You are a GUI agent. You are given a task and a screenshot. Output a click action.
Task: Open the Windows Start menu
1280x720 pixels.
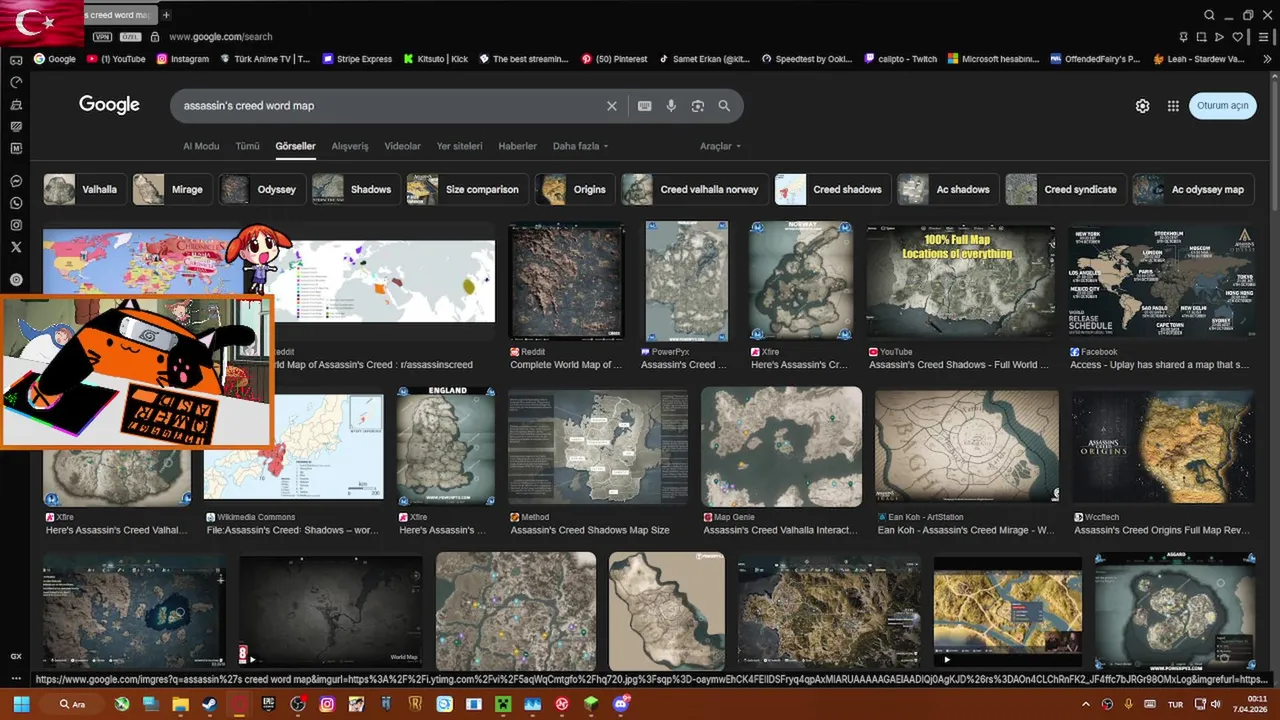[x=21, y=704]
